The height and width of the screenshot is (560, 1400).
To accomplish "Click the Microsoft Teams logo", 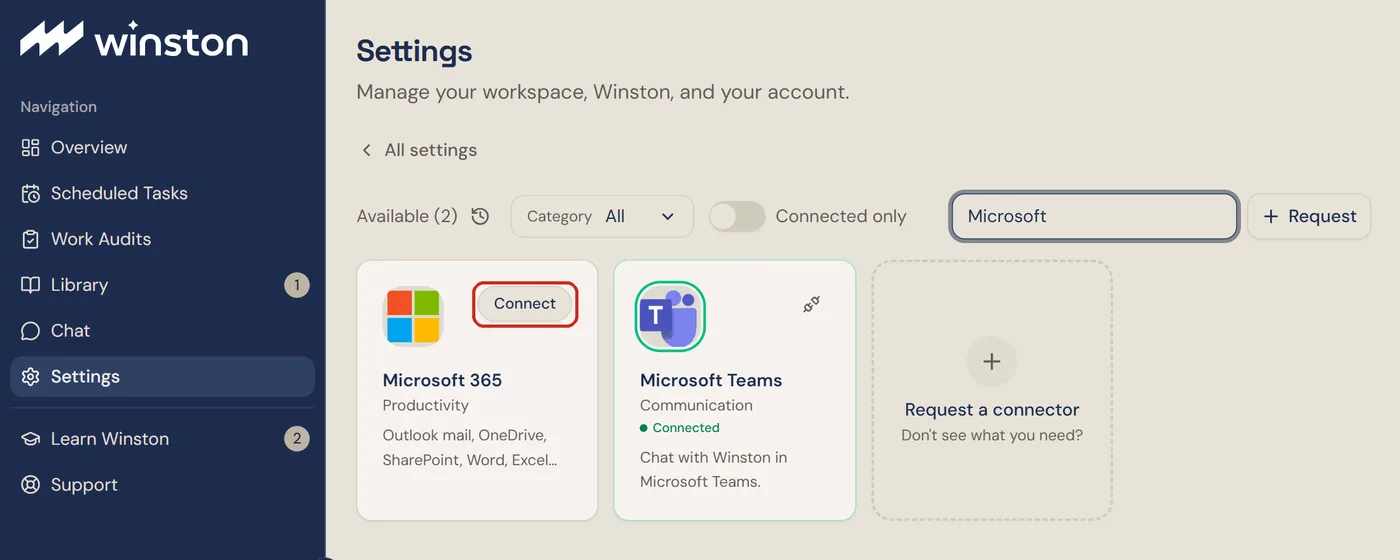I will point(670,316).
